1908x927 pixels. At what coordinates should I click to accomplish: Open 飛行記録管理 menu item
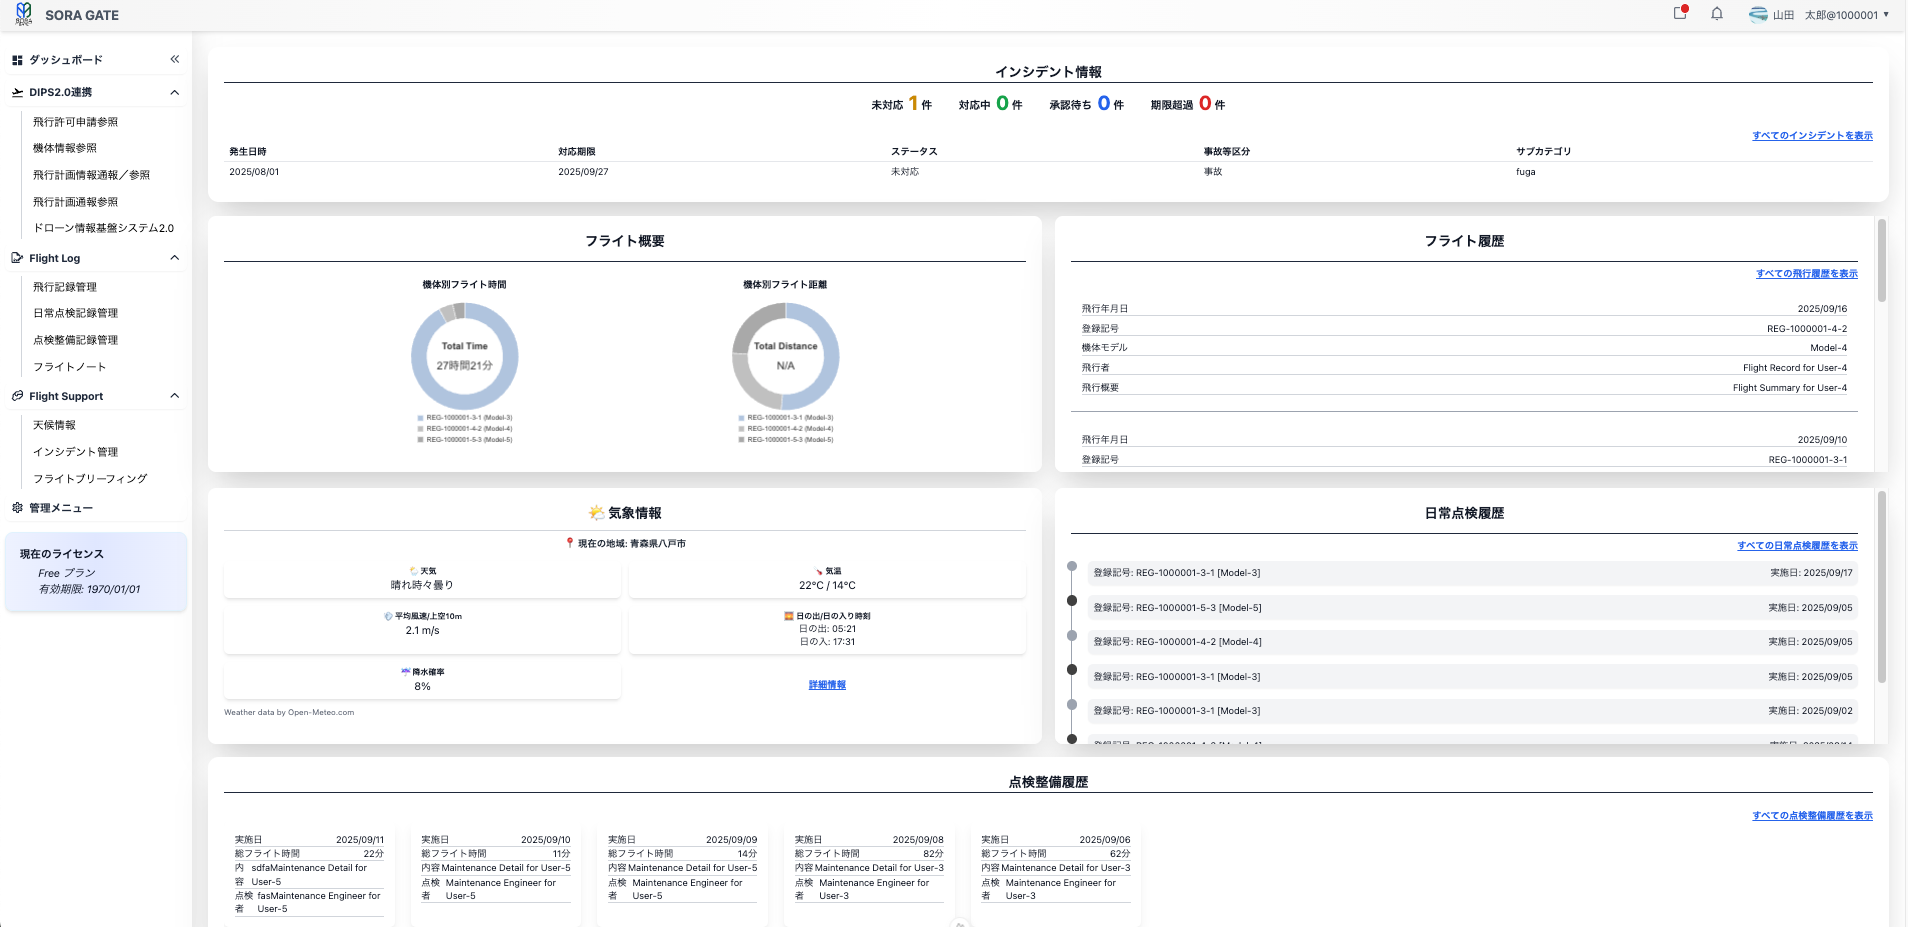[x=65, y=287]
